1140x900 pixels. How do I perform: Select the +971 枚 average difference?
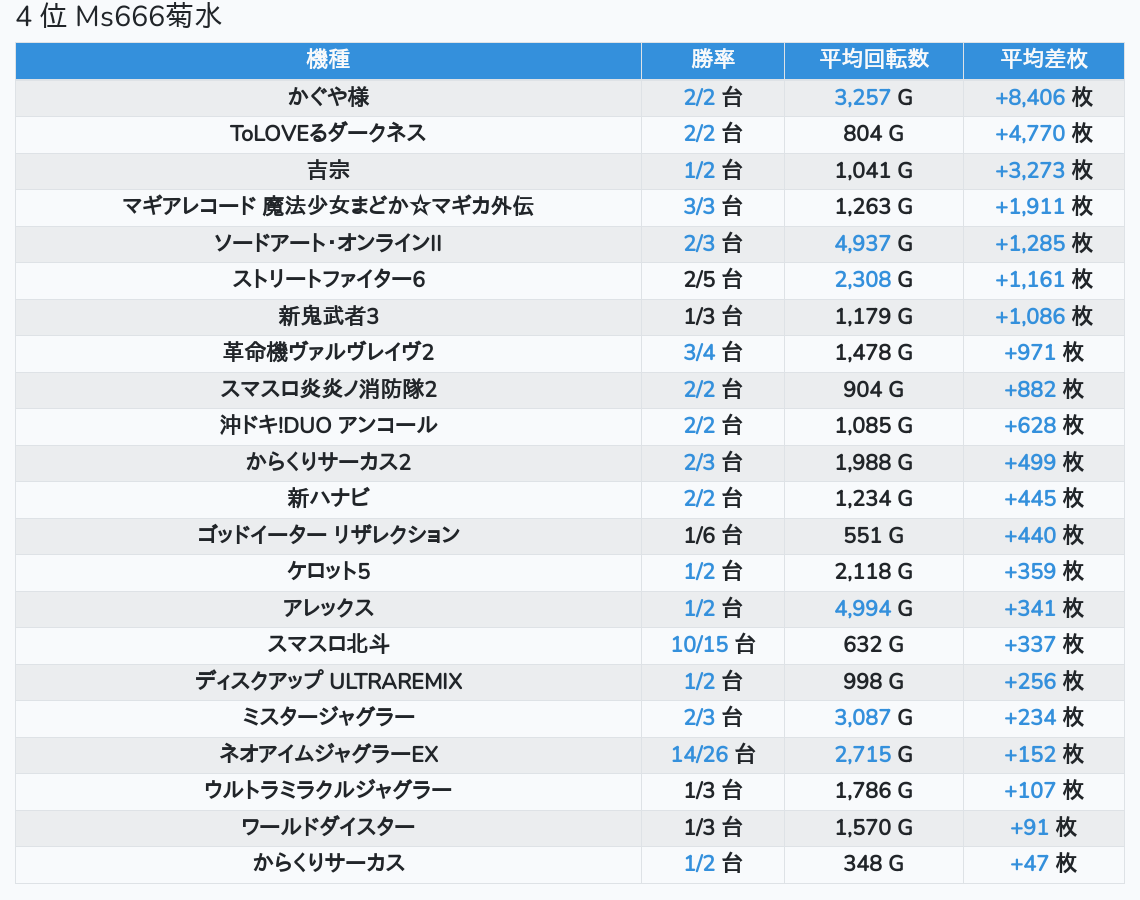tap(1043, 353)
